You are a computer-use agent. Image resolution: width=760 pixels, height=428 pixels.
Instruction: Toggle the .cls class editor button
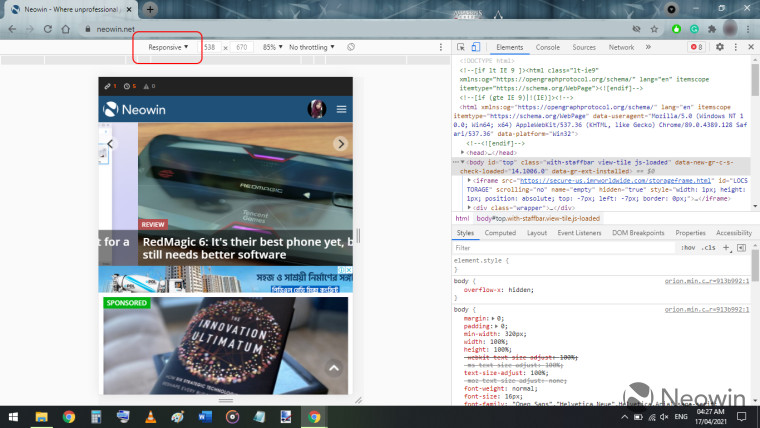[709, 248]
